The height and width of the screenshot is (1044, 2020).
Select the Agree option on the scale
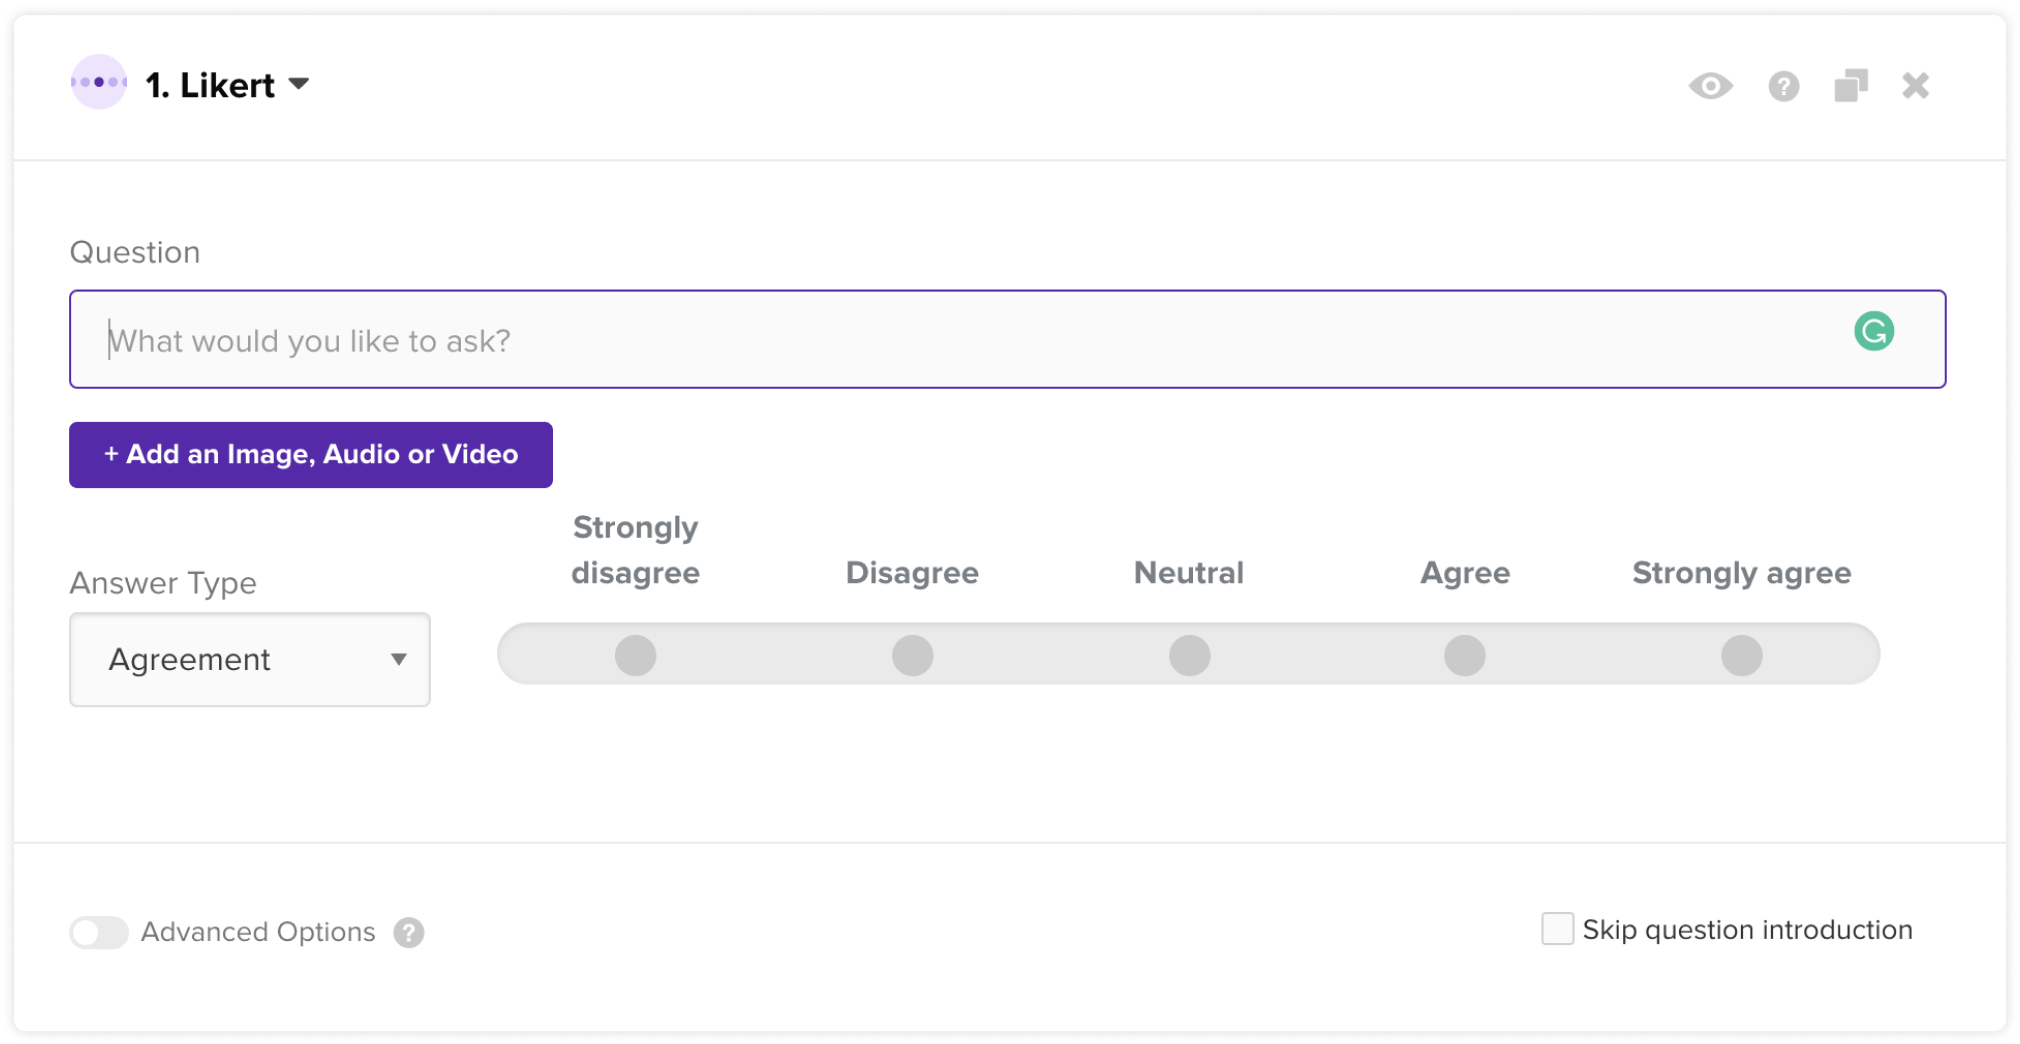click(x=1464, y=655)
